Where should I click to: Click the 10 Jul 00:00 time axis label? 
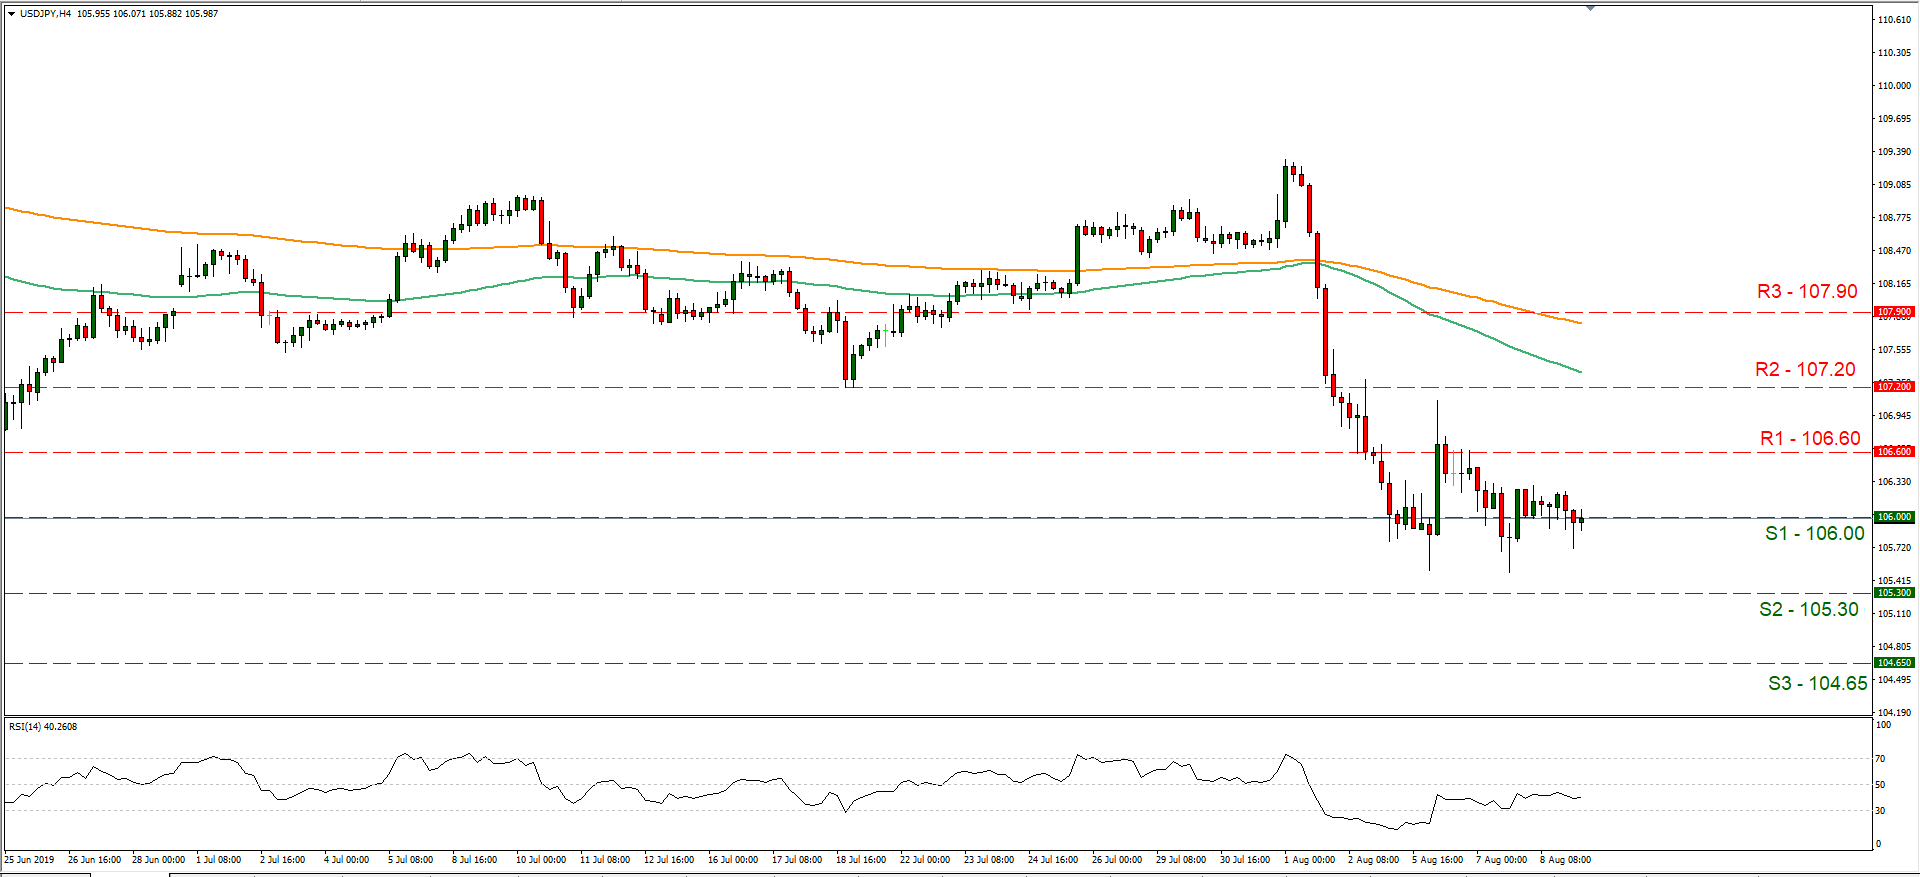pyautogui.click(x=541, y=860)
